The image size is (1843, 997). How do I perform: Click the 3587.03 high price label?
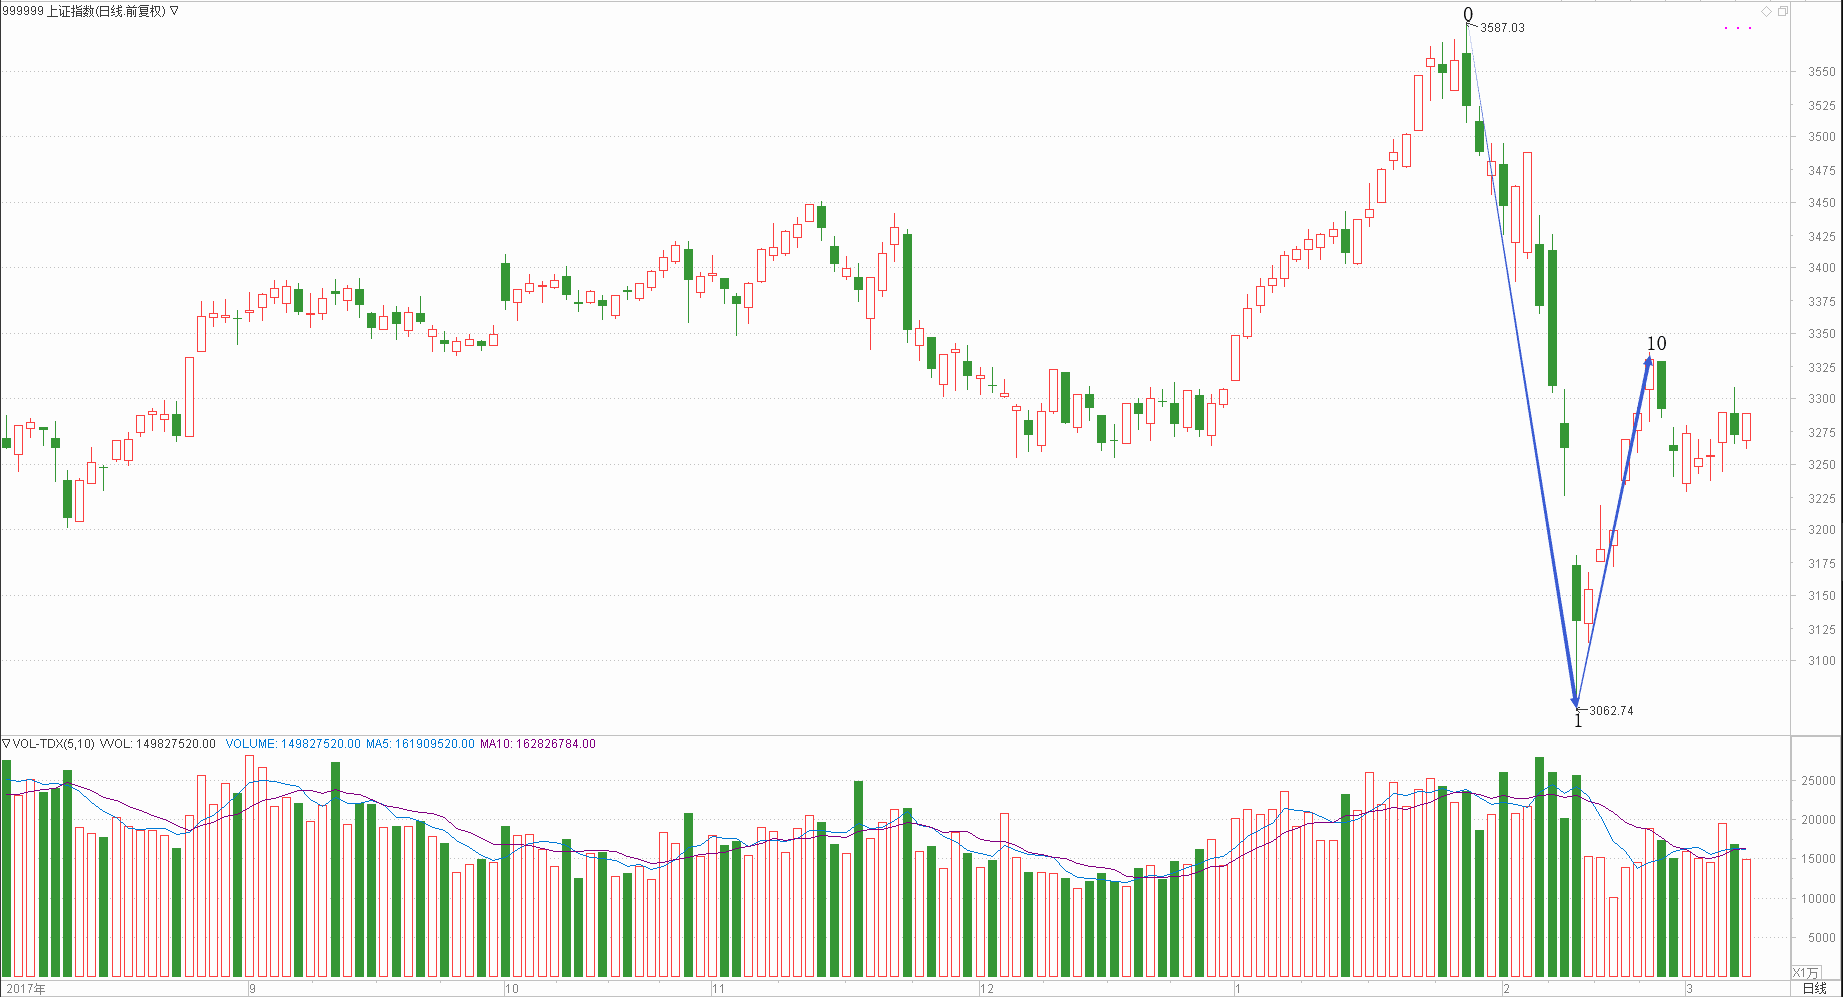1502,28
